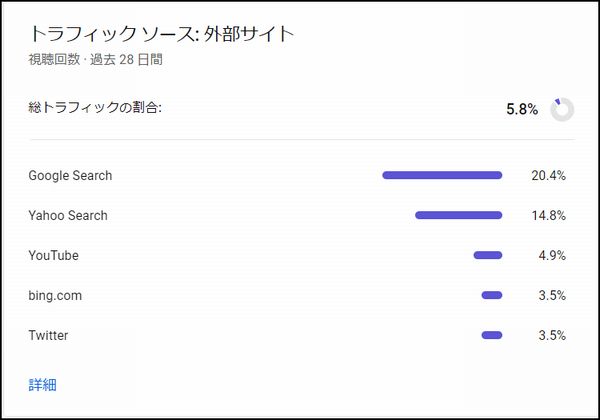This screenshot has width=600, height=420.
Task: Click the 3.5% value beside bing.com
Action: [552, 295]
